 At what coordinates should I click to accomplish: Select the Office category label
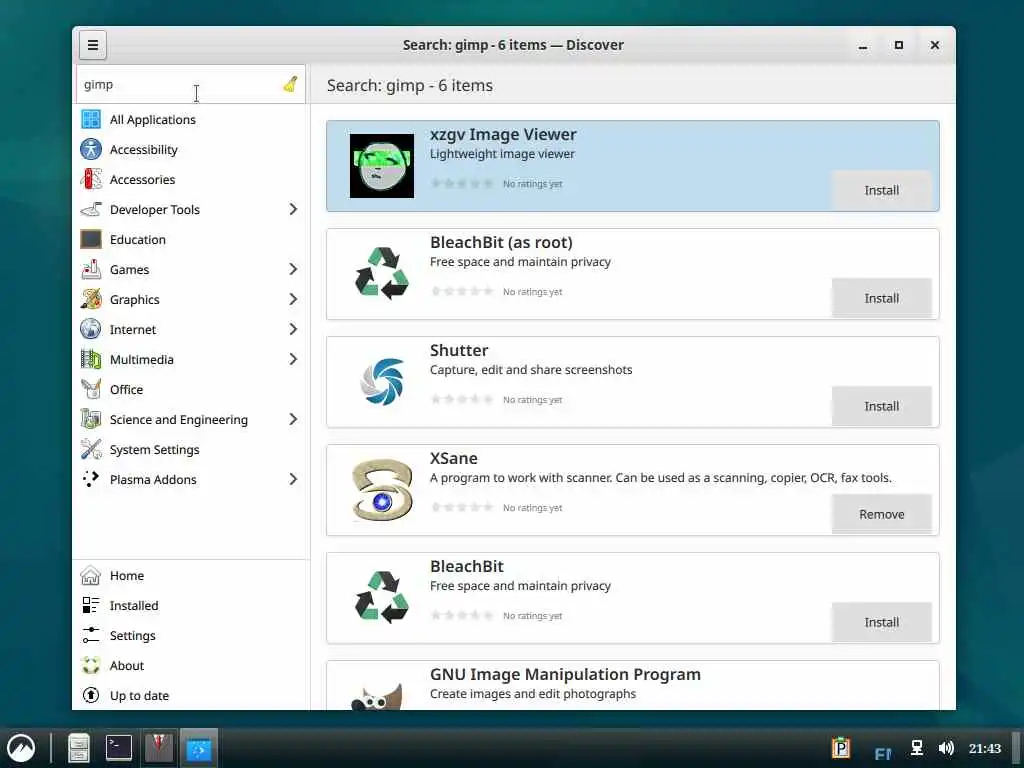[126, 389]
